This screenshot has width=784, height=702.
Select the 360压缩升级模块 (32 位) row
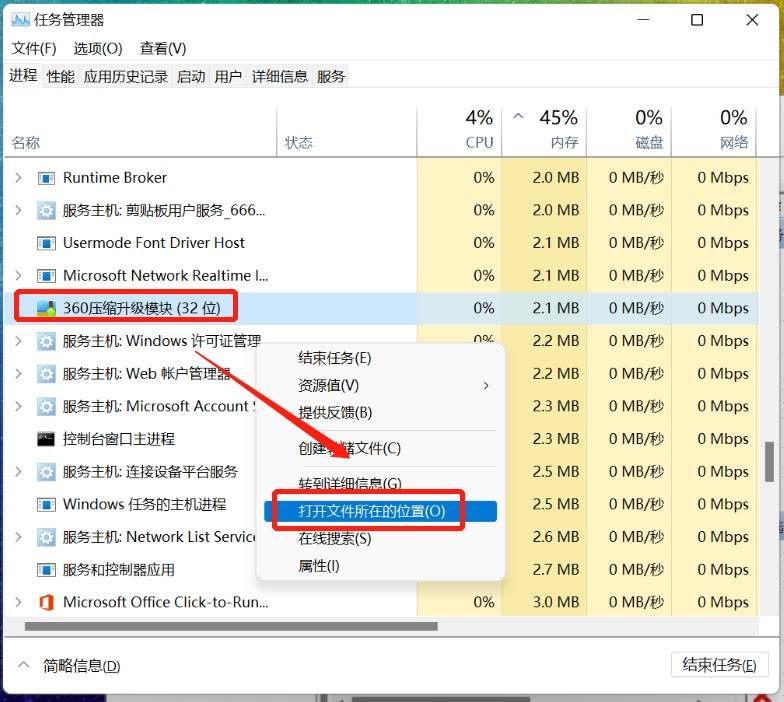(381, 308)
